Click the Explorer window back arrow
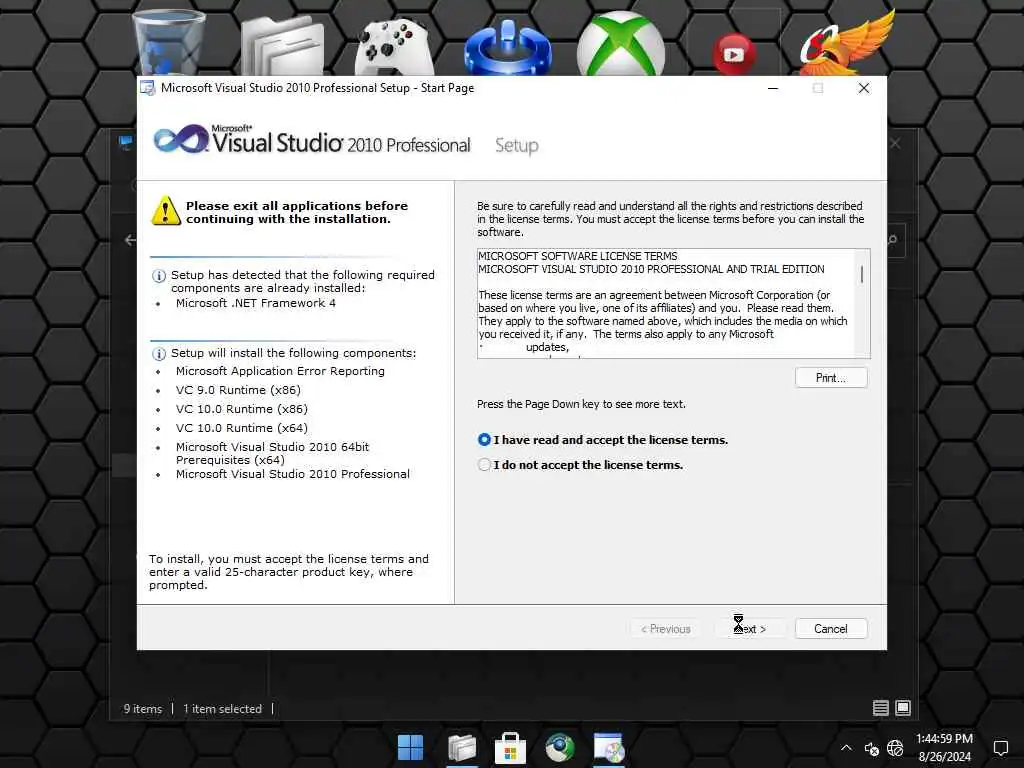The width and height of the screenshot is (1024, 768). (130, 240)
